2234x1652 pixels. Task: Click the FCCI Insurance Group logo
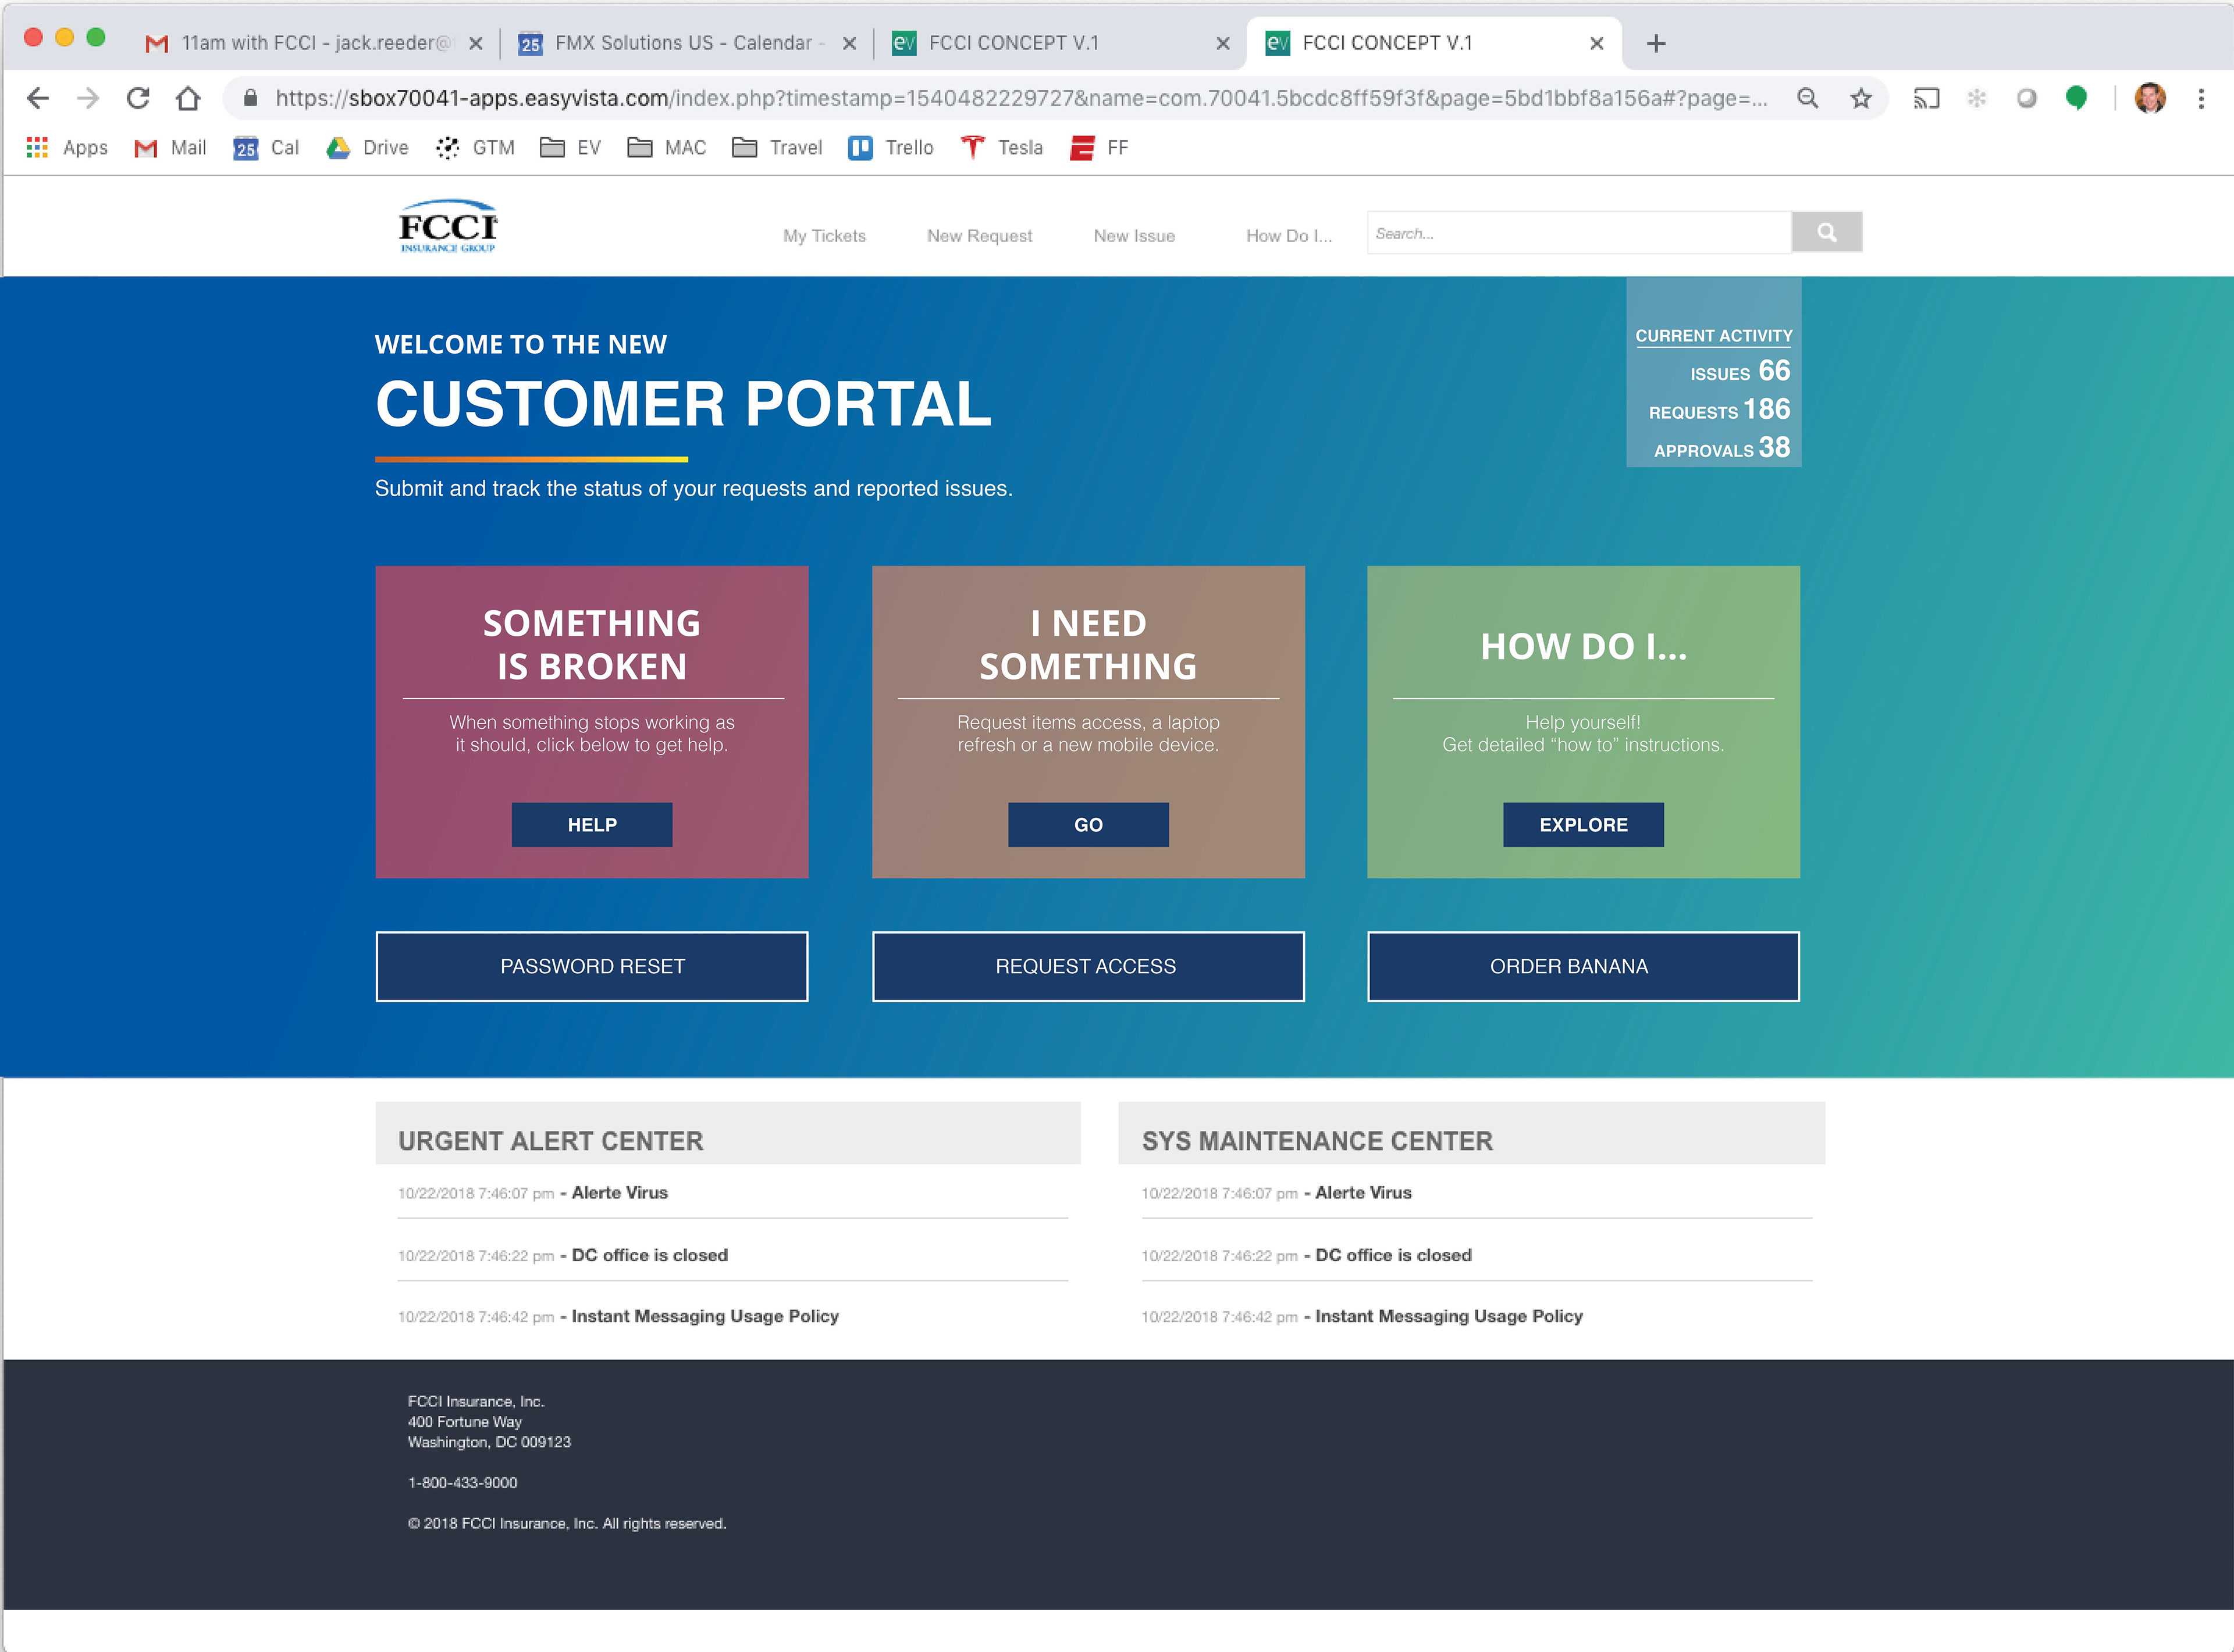[447, 227]
